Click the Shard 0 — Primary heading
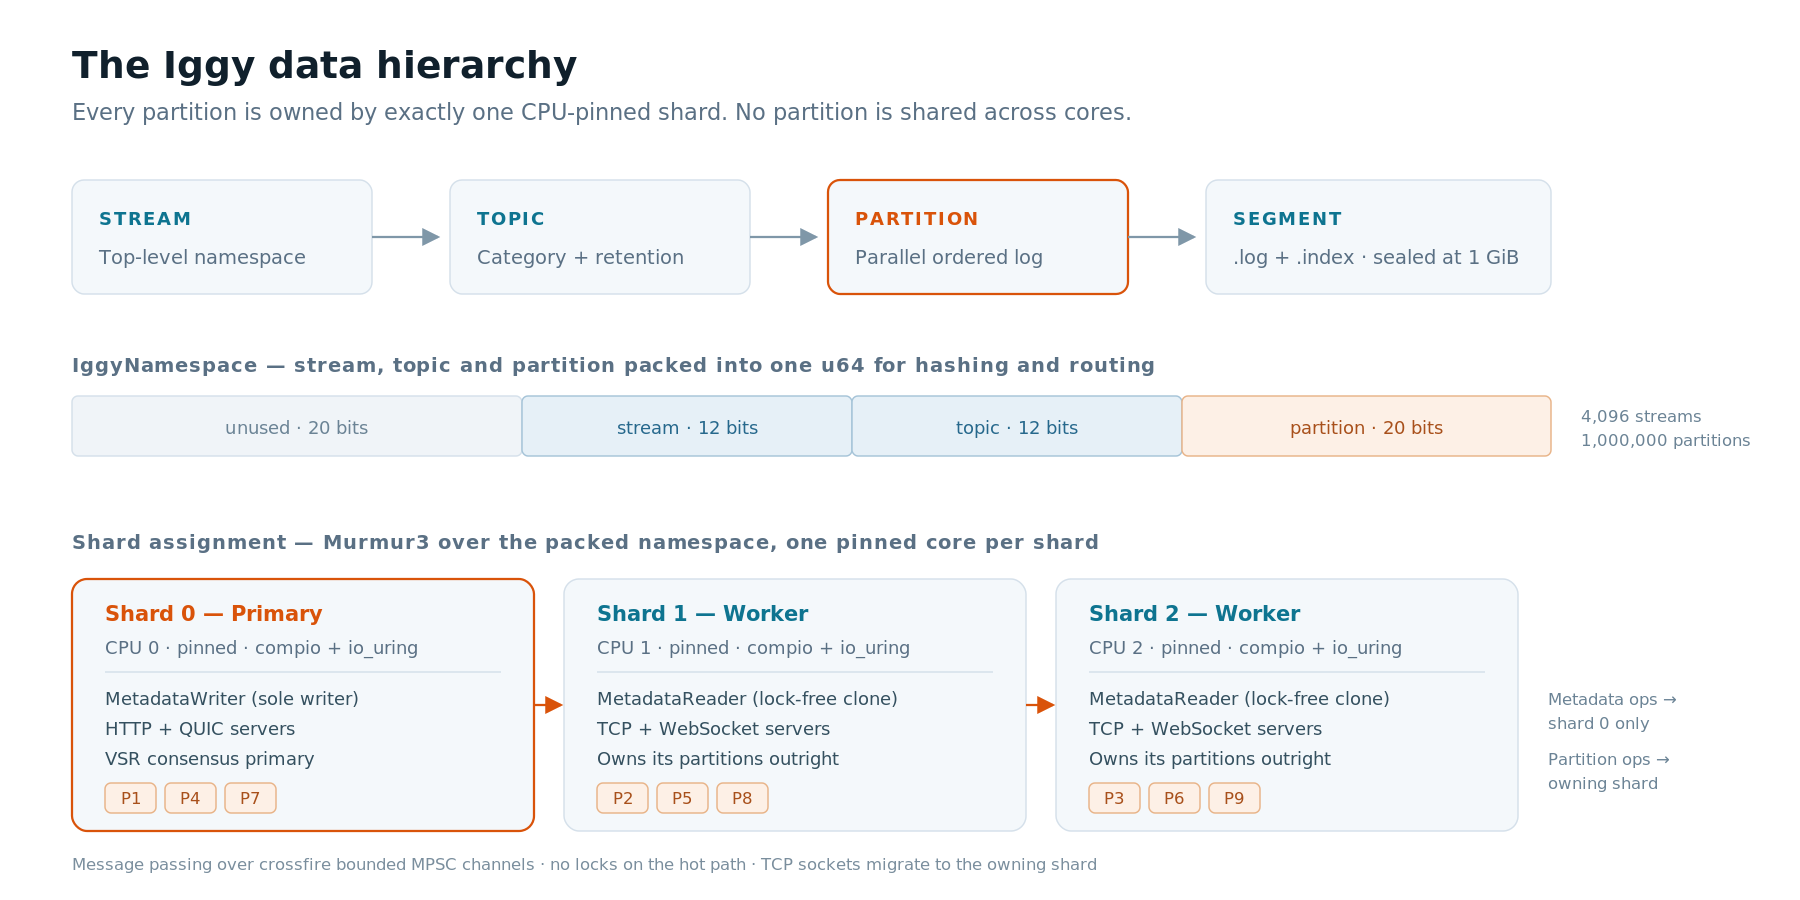The height and width of the screenshot is (900, 1800). [214, 614]
